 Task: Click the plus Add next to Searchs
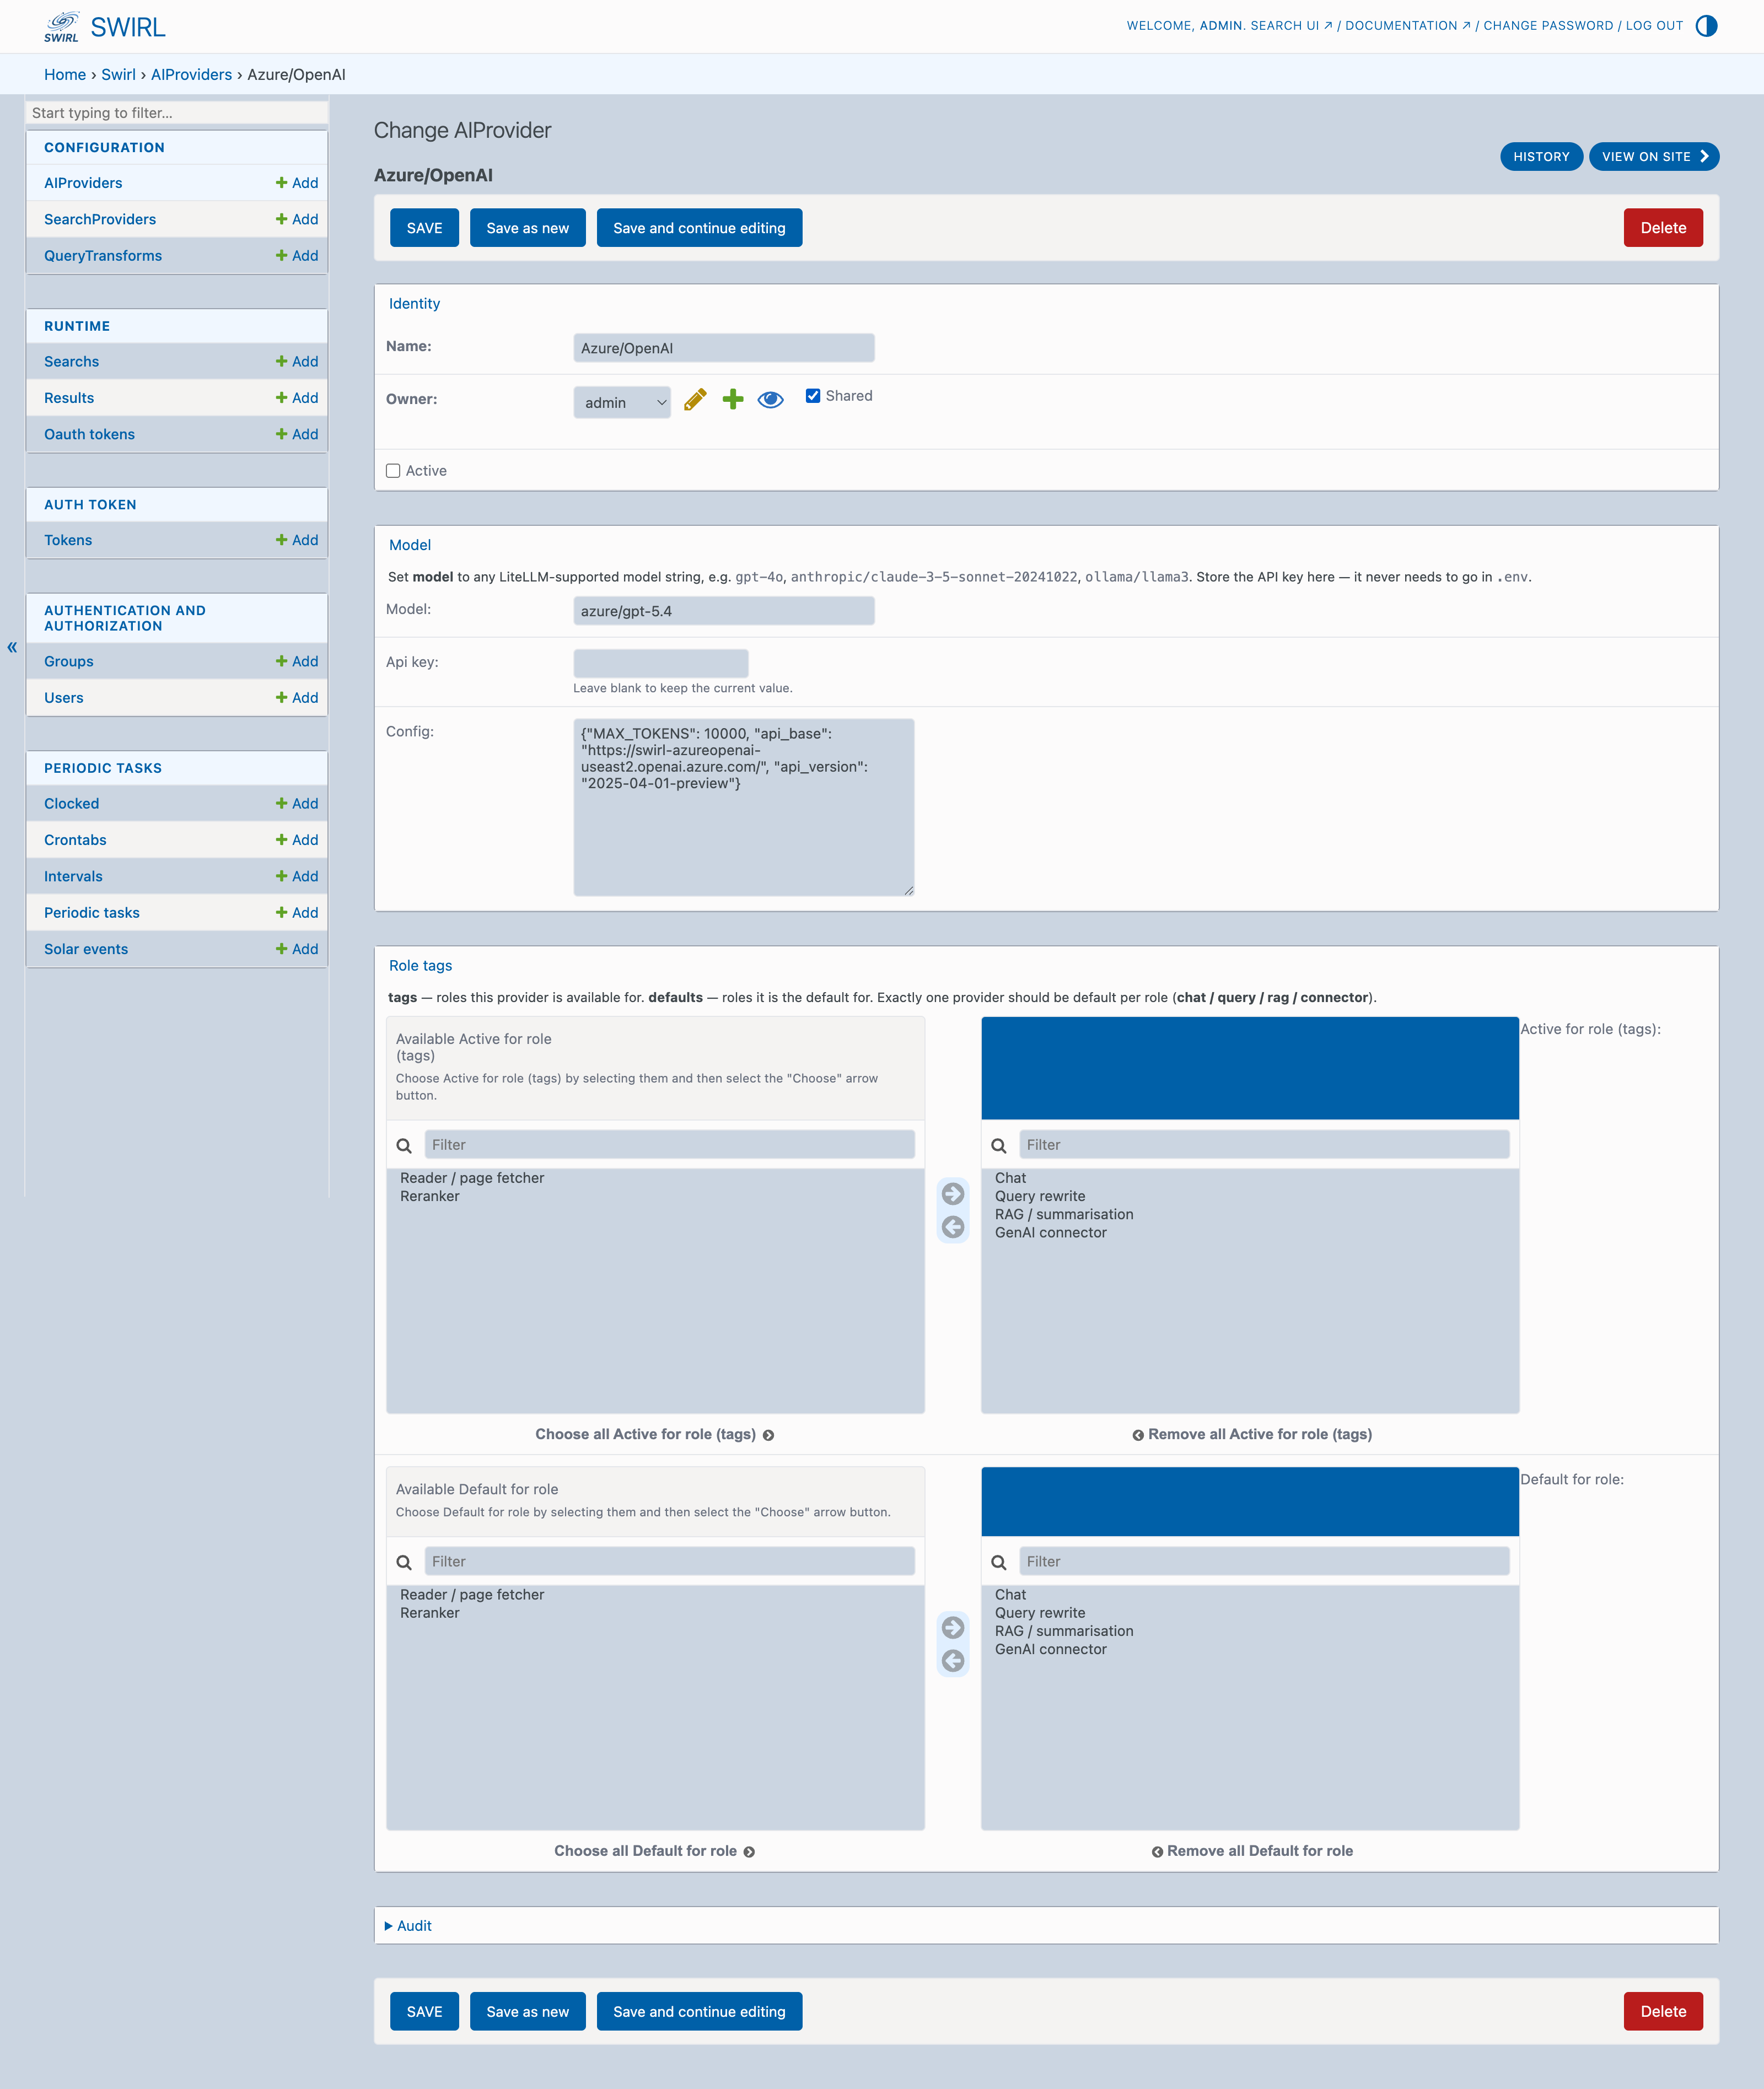(297, 362)
